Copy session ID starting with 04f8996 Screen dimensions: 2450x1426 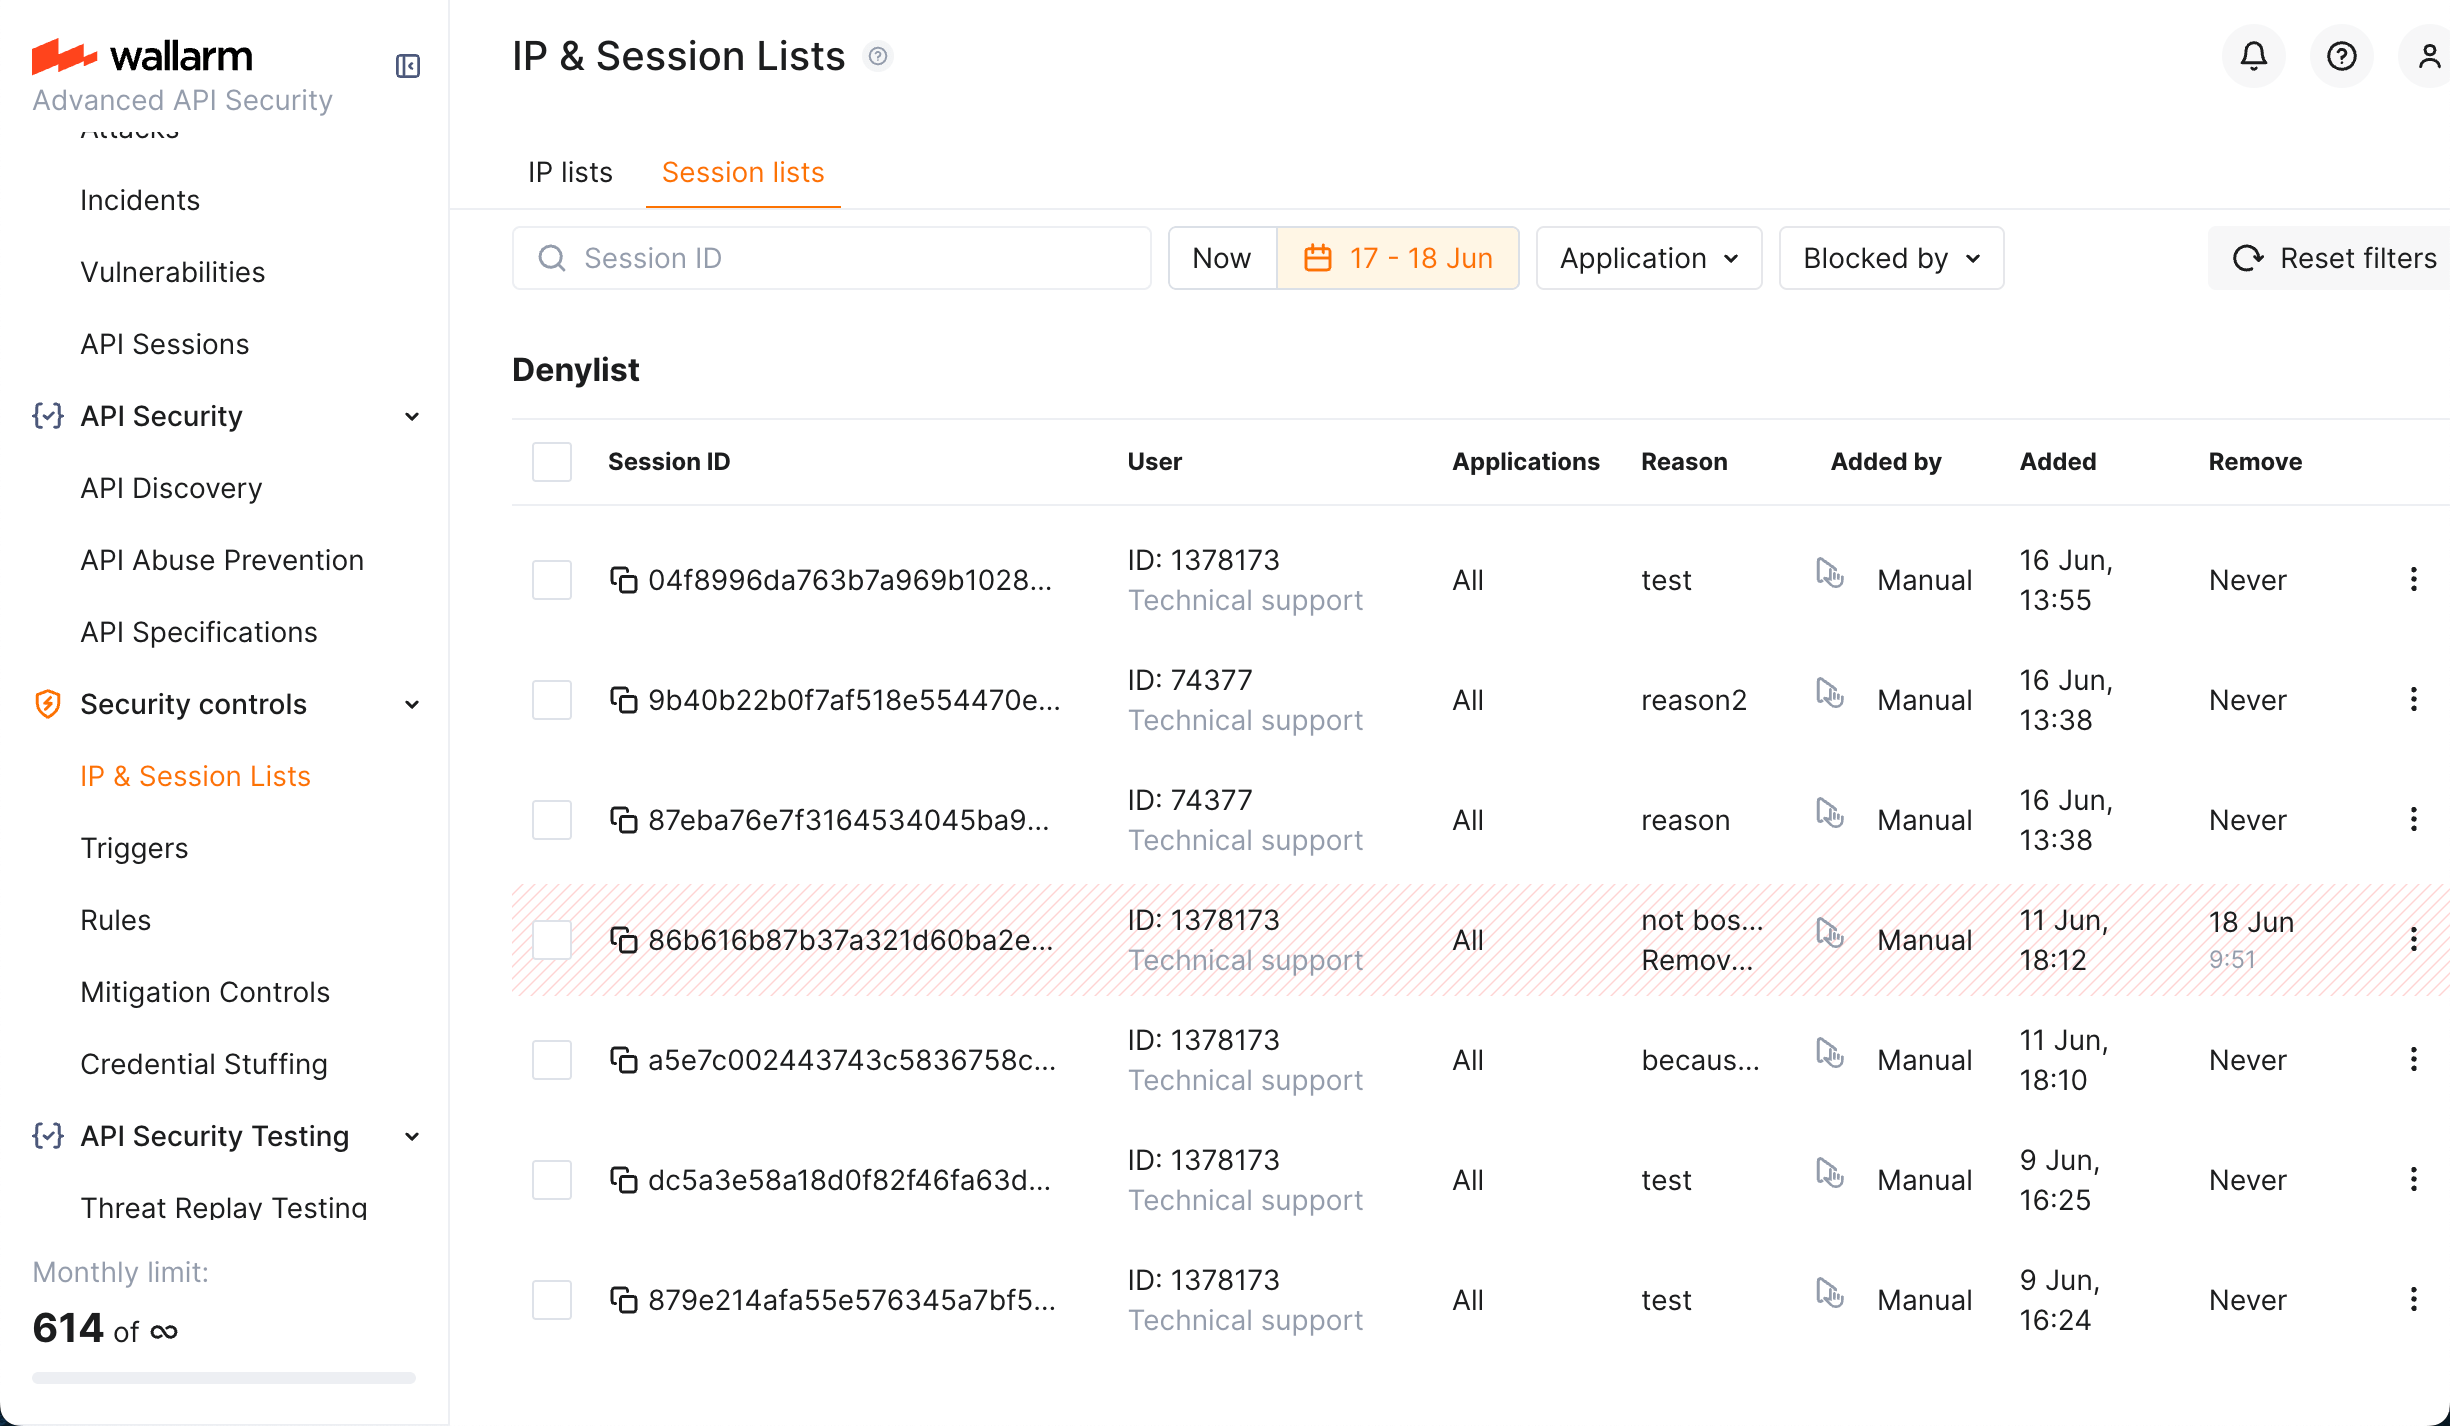coord(625,579)
